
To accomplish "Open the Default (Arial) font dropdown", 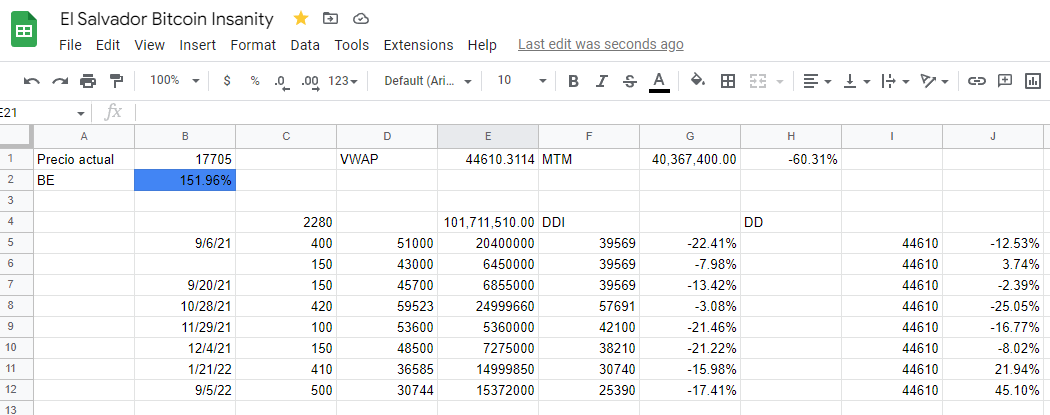I will [x=428, y=81].
